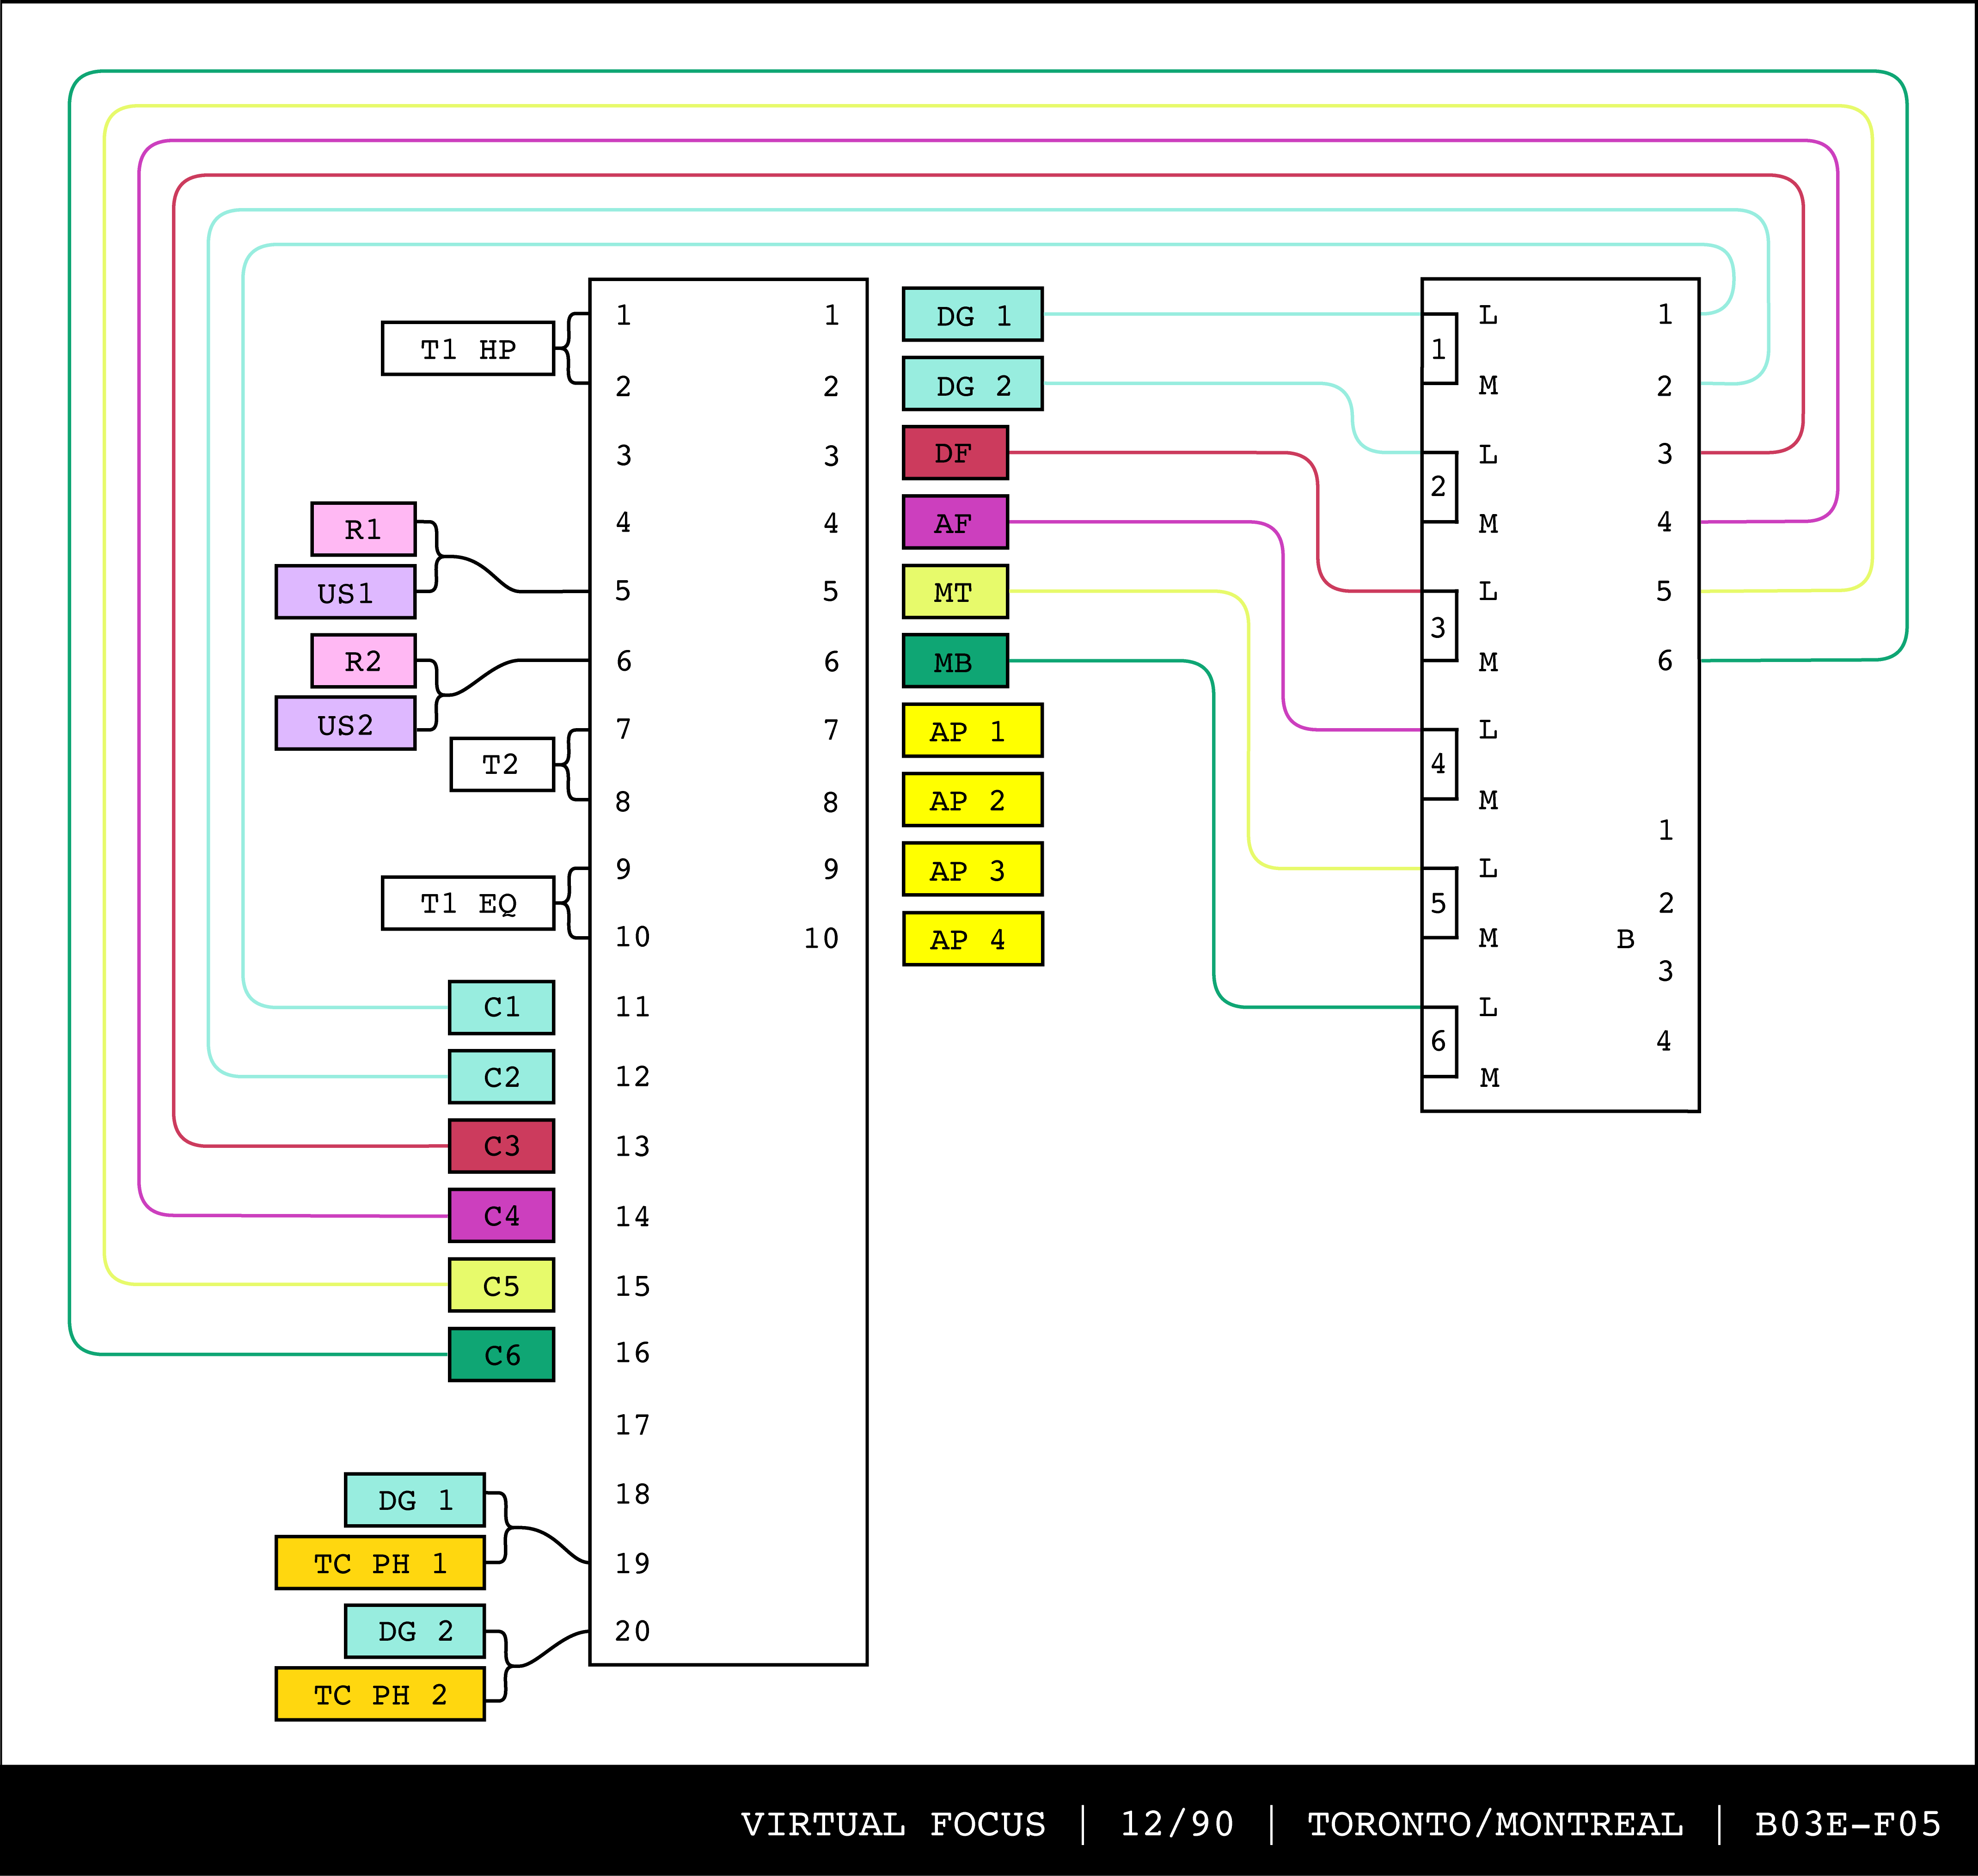Screen dimensions: 1978x1876
Task: Click the green MB block
Action: click(x=955, y=662)
